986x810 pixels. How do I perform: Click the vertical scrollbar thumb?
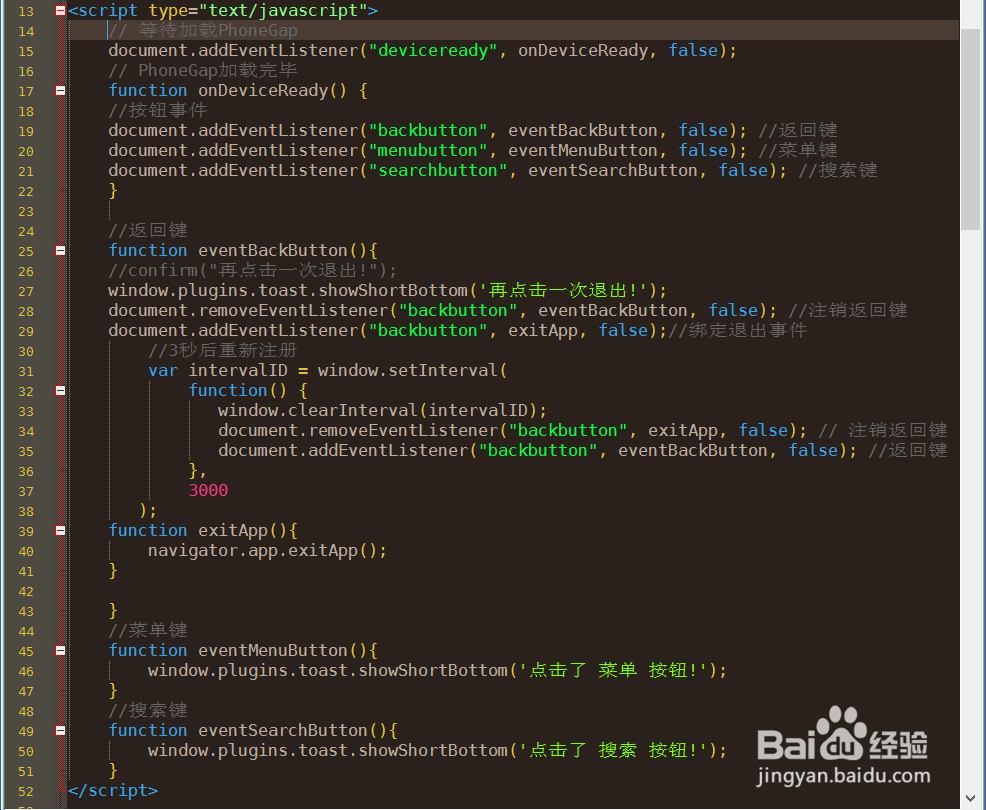970,129
